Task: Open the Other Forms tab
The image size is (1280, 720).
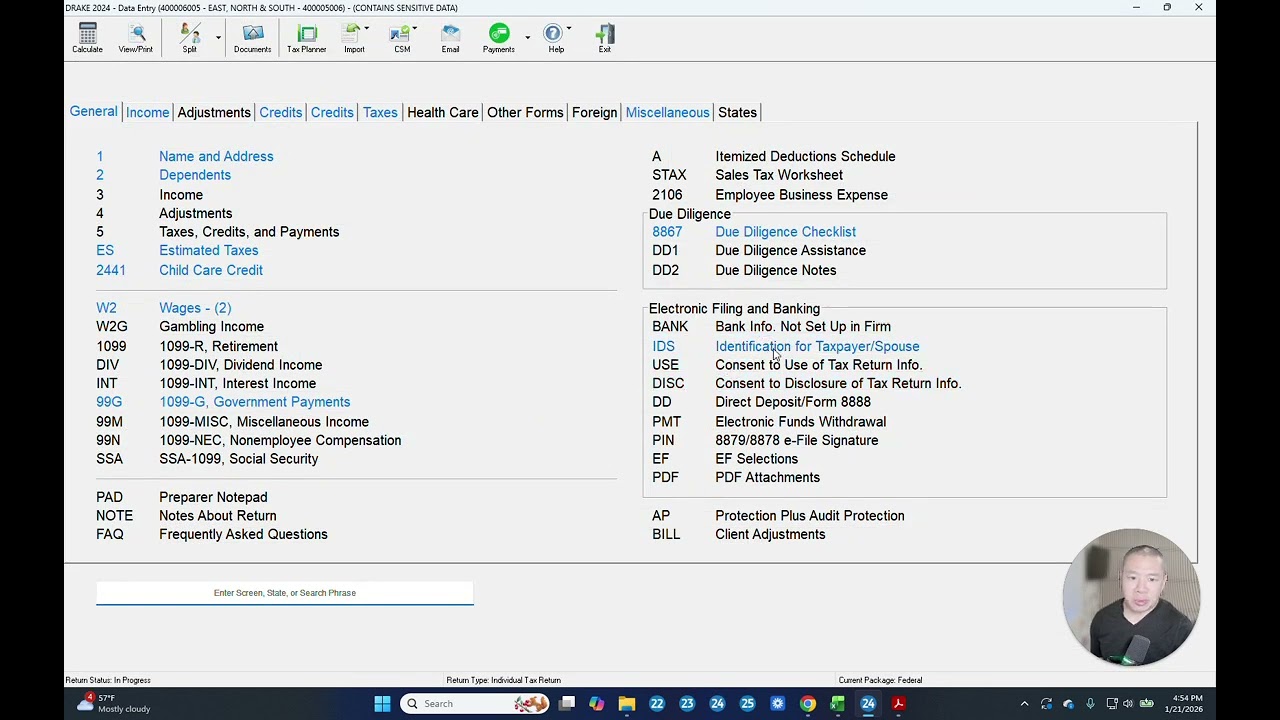Action: coord(525,113)
